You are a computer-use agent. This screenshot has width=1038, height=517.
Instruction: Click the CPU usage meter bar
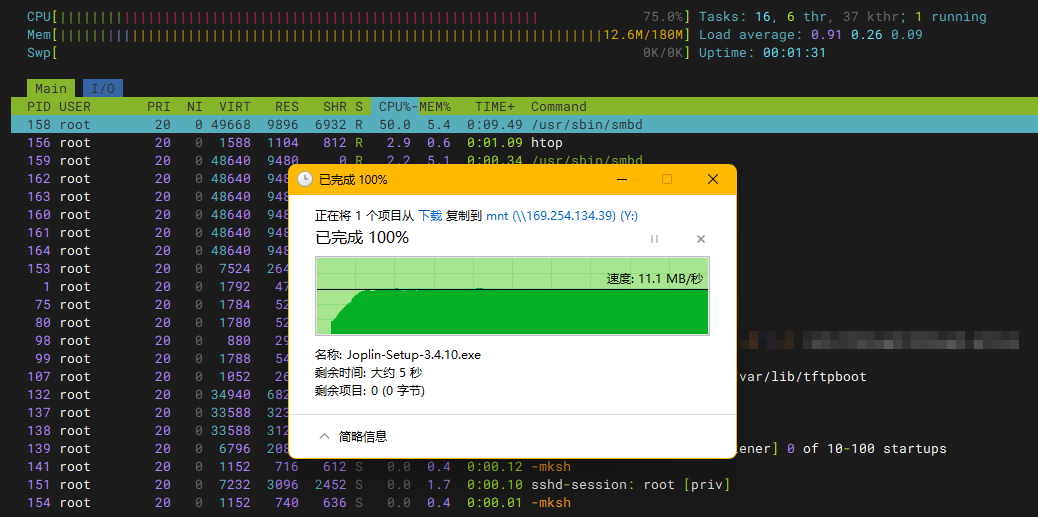[x=300, y=17]
